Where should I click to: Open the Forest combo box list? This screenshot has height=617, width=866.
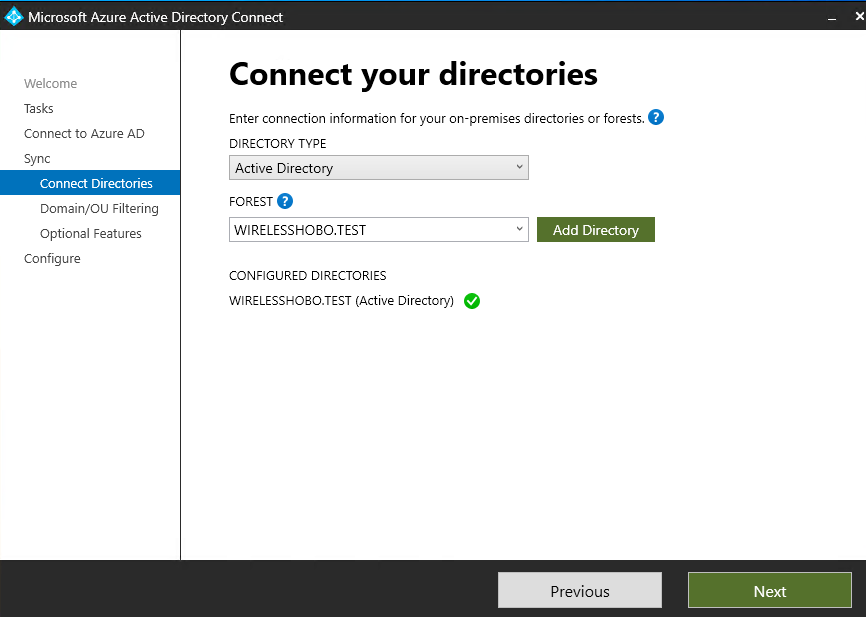click(x=519, y=230)
